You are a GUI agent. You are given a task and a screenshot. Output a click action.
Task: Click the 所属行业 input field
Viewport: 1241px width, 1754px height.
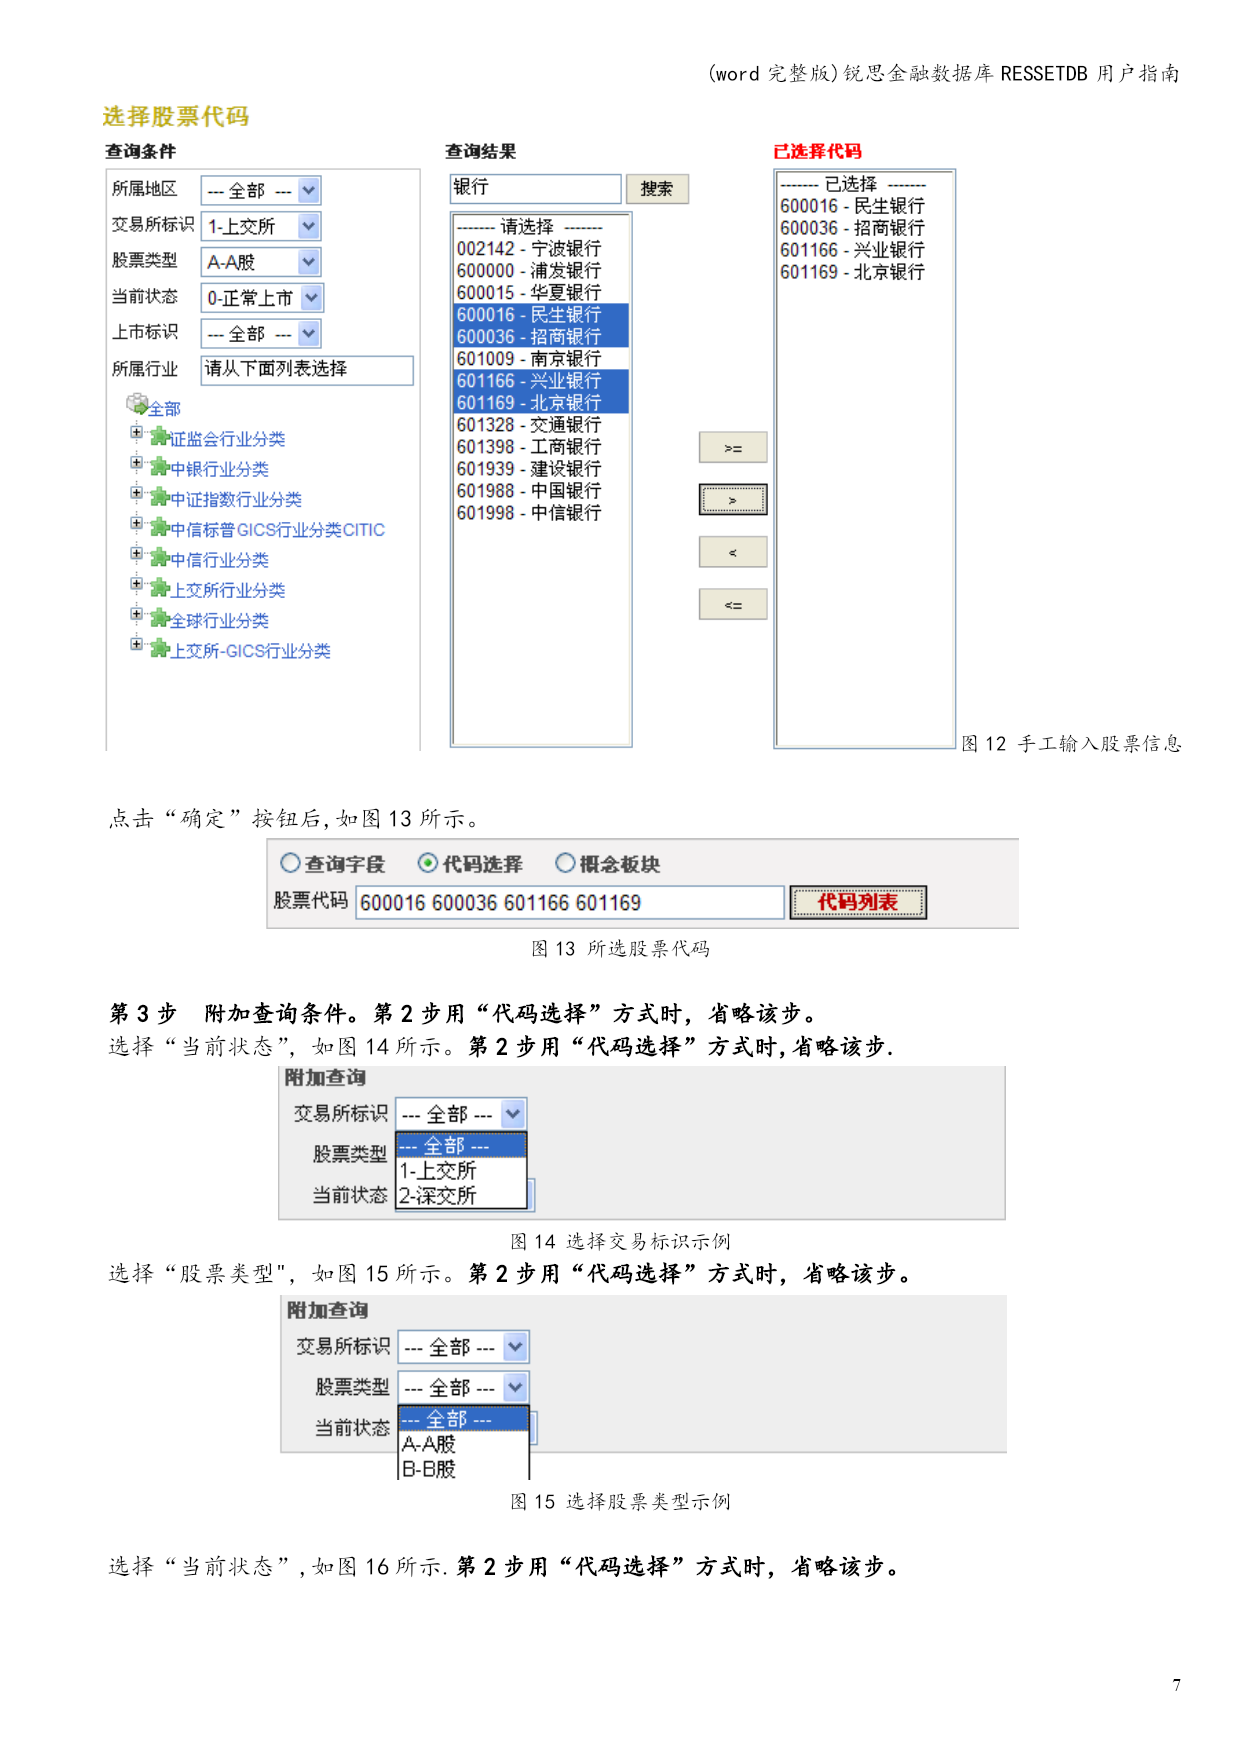click(x=307, y=369)
